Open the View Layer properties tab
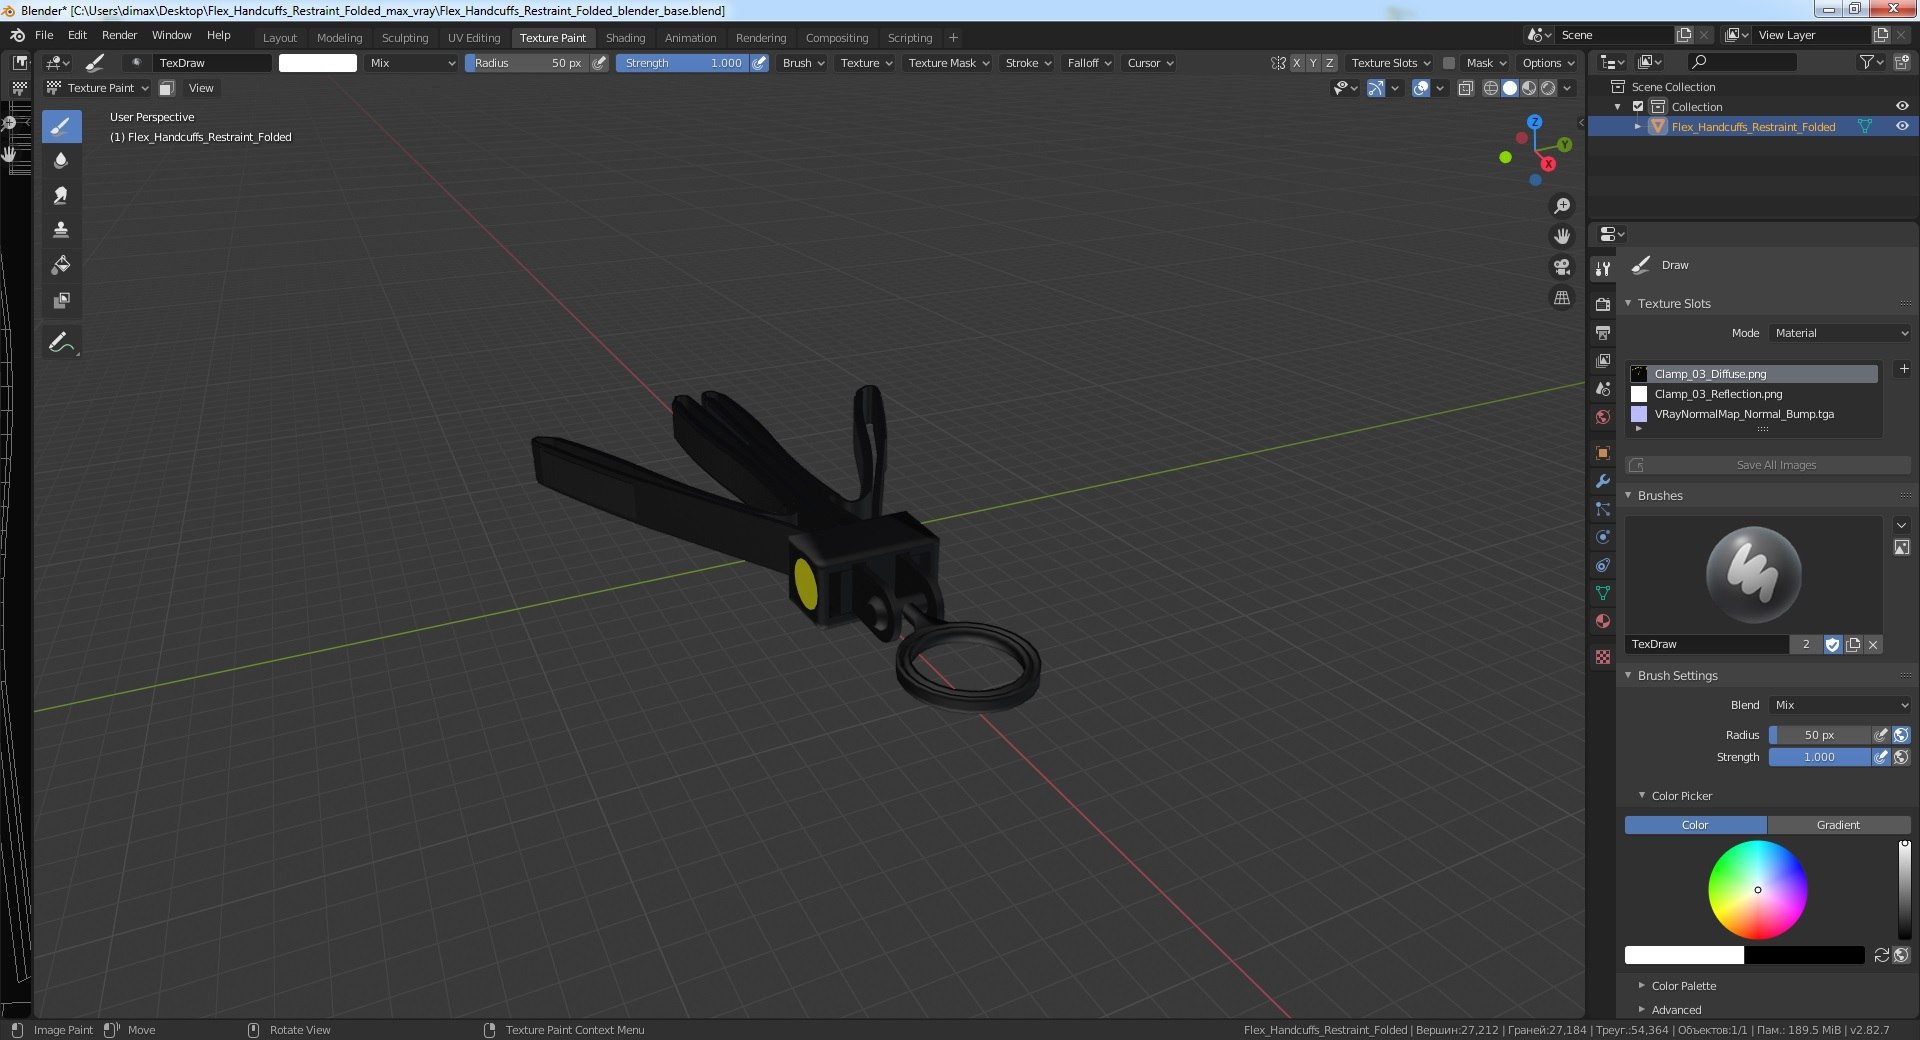 click(x=1603, y=360)
